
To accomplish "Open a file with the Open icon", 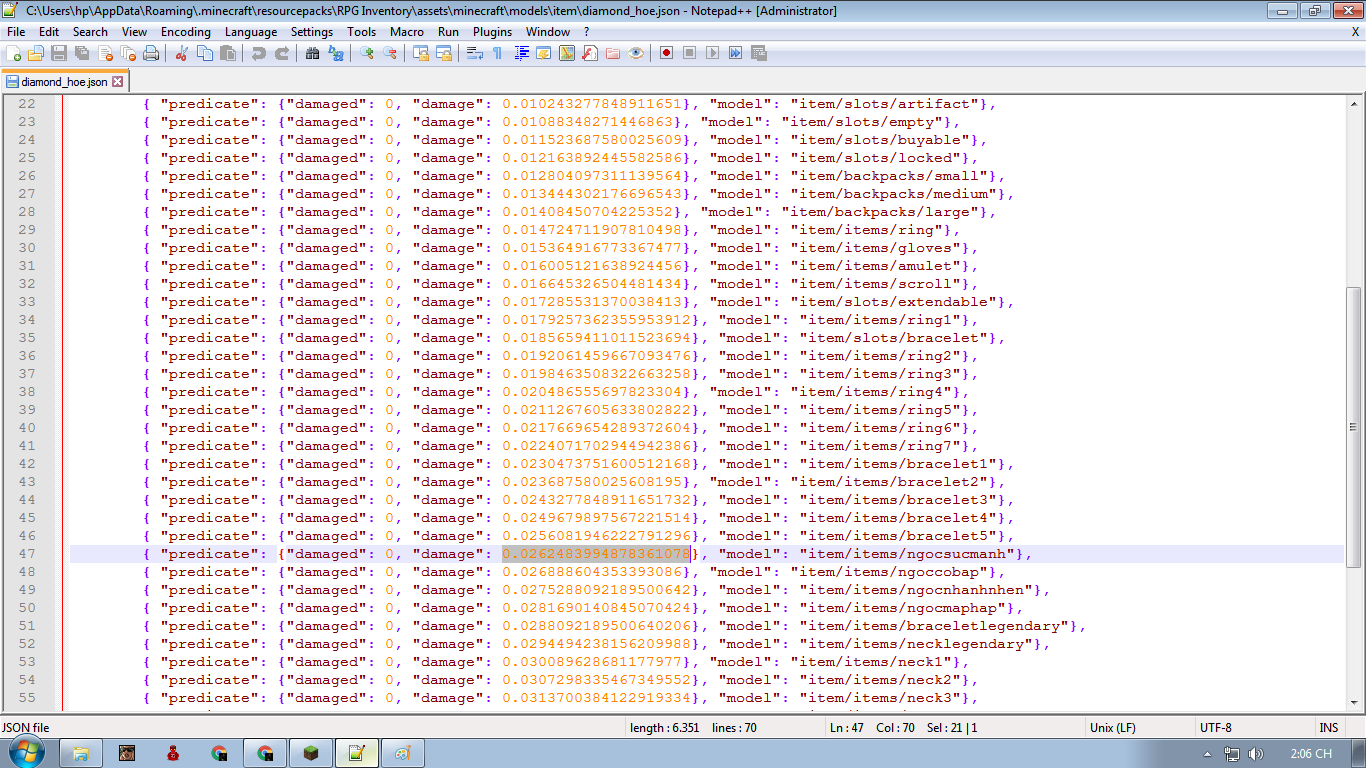I will 36,53.
